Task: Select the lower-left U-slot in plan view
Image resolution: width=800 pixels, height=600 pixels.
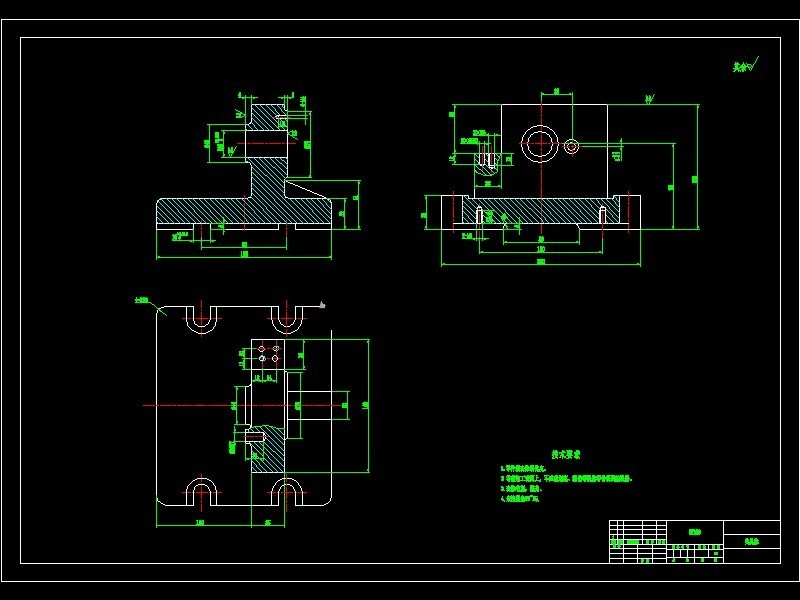Action: [x=202, y=492]
